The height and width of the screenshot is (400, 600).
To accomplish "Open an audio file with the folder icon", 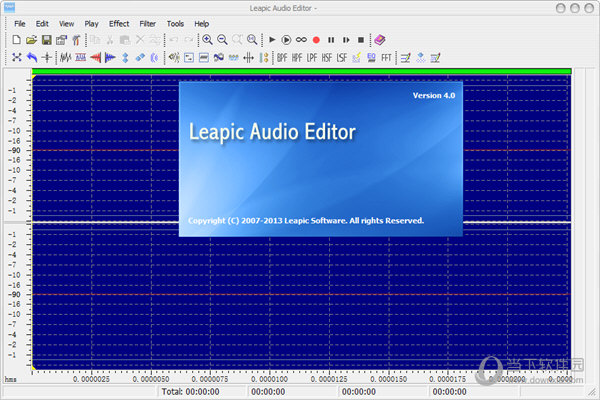I will point(31,40).
